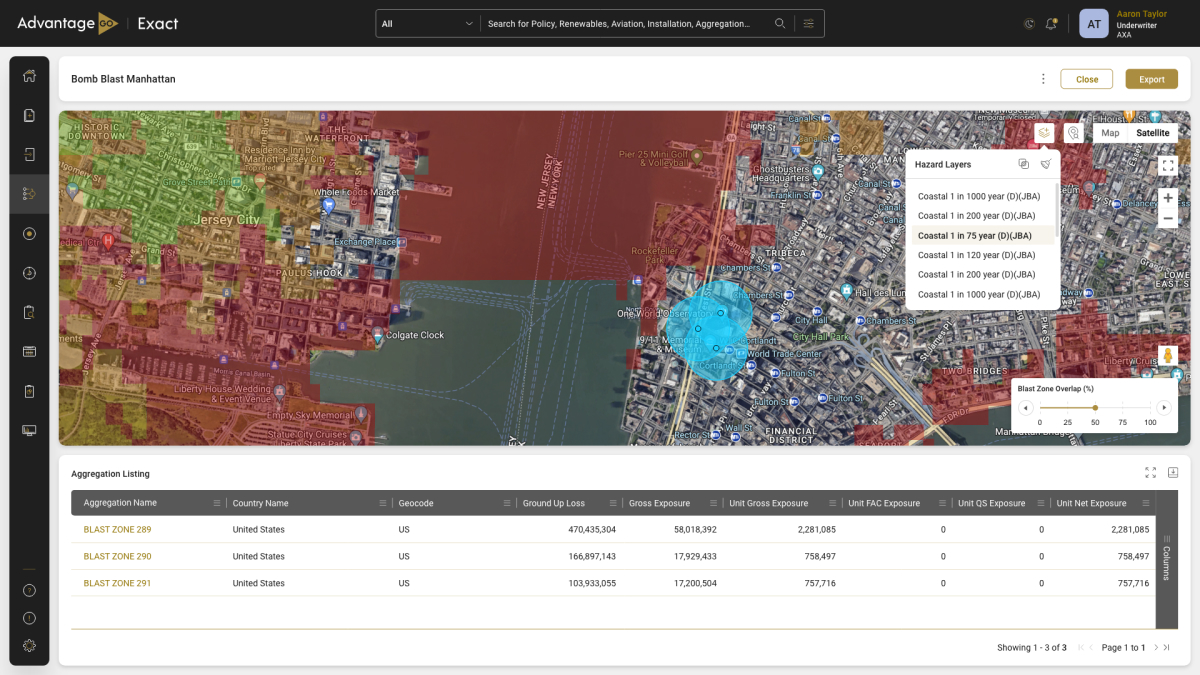Open settings gear in the sidebar
The height and width of the screenshot is (675, 1200).
pyautogui.click(x=29, y=646)
